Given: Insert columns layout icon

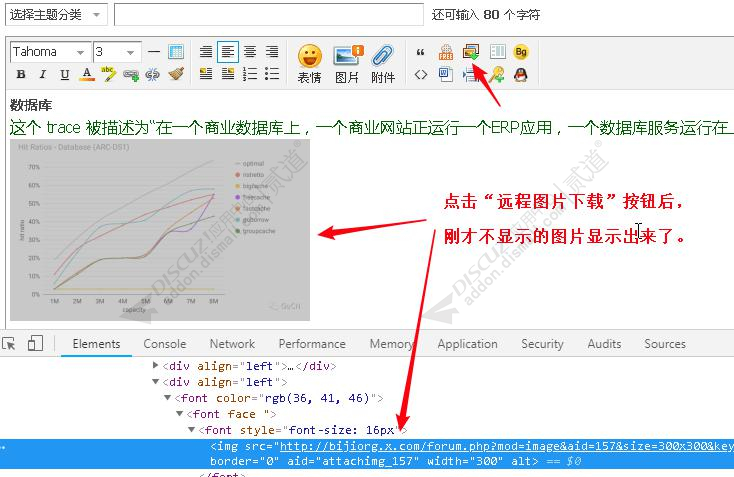Looking at the screenshot, I should [498, 51].
